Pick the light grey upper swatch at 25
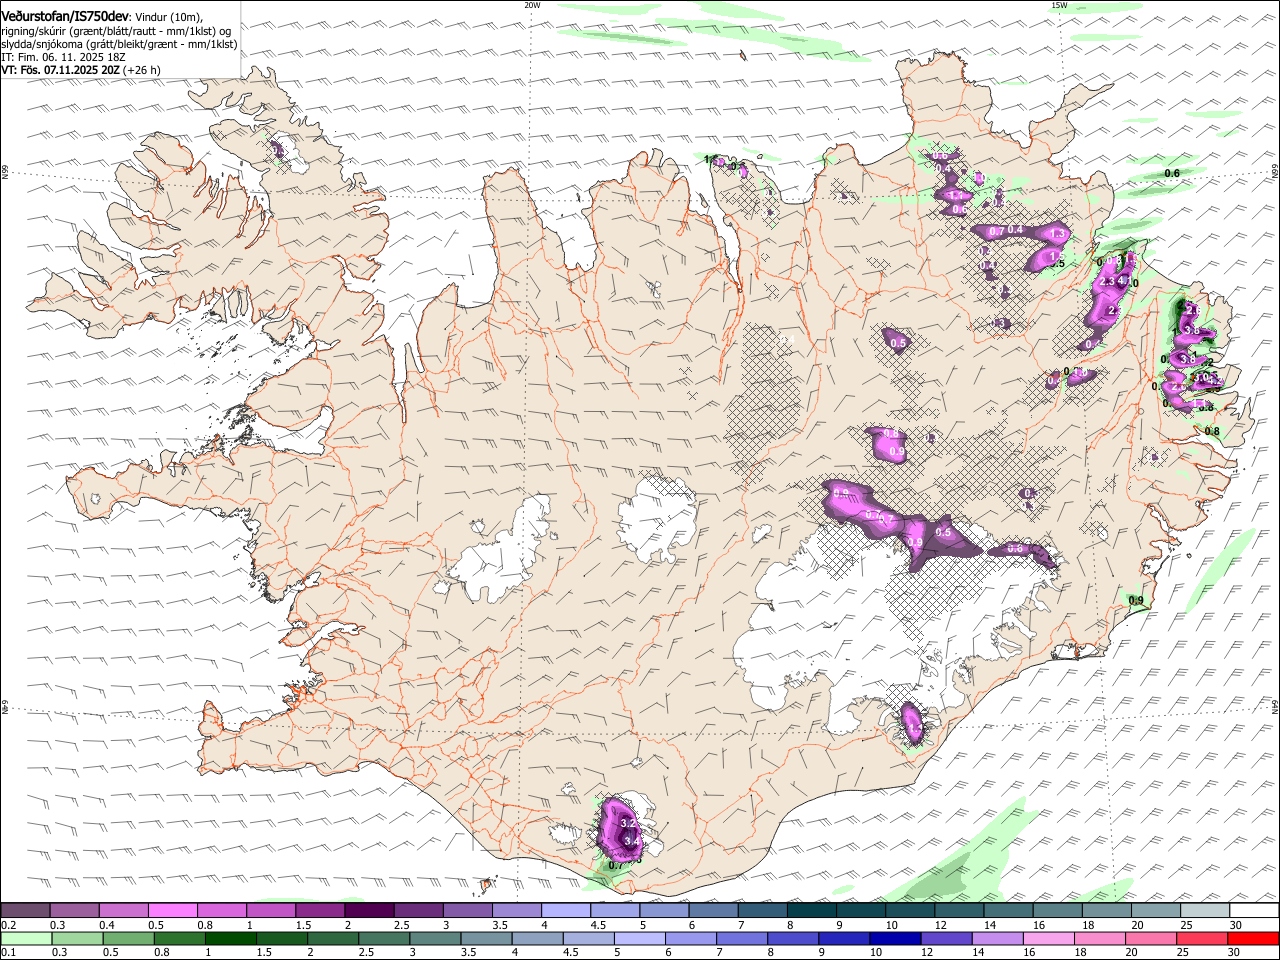 pyautogui.click(x=1206, y=910)
